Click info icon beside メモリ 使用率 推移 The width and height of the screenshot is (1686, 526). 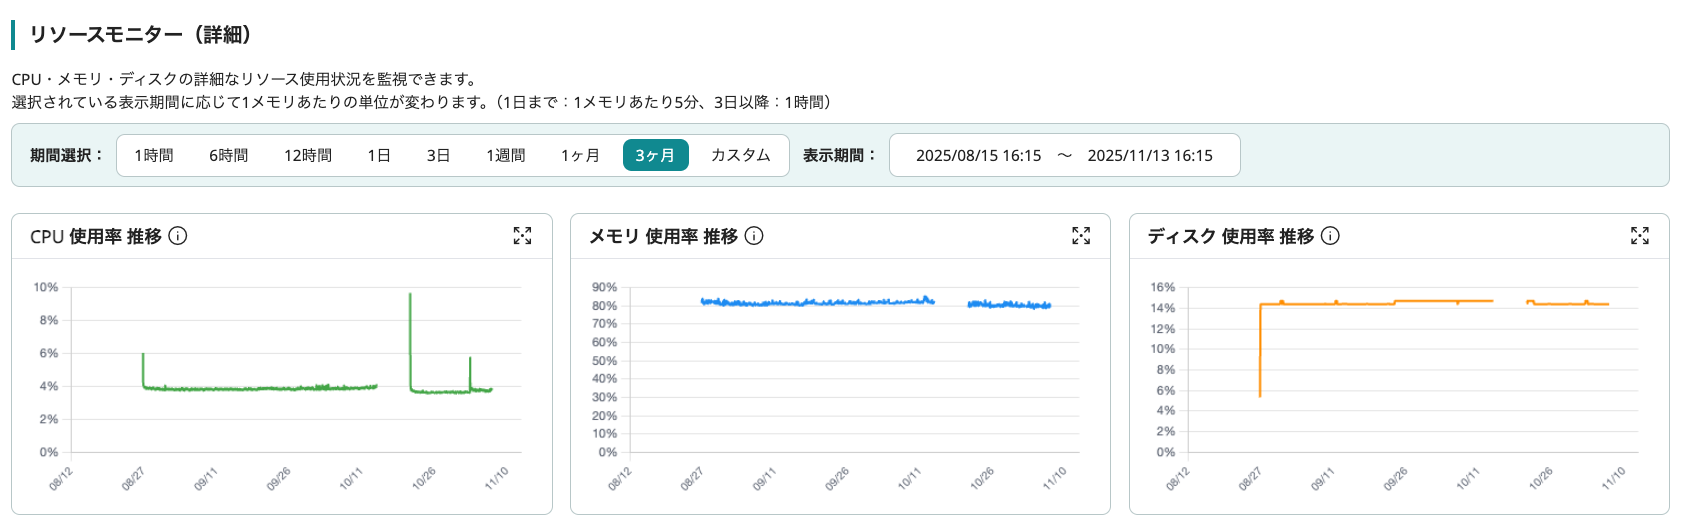(755, 236)
